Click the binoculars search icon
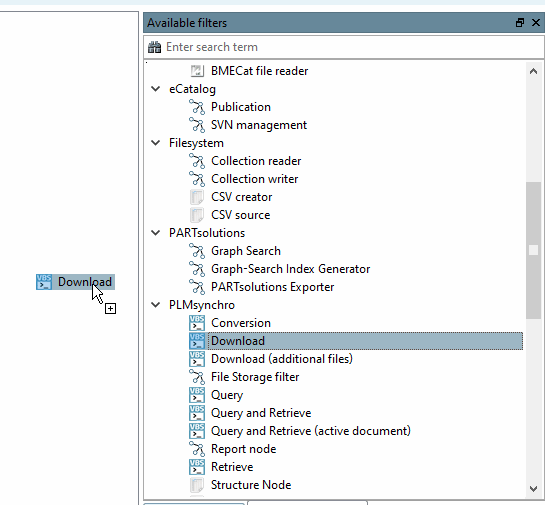This screenshot has width=545, height=505. pos(155,47)
